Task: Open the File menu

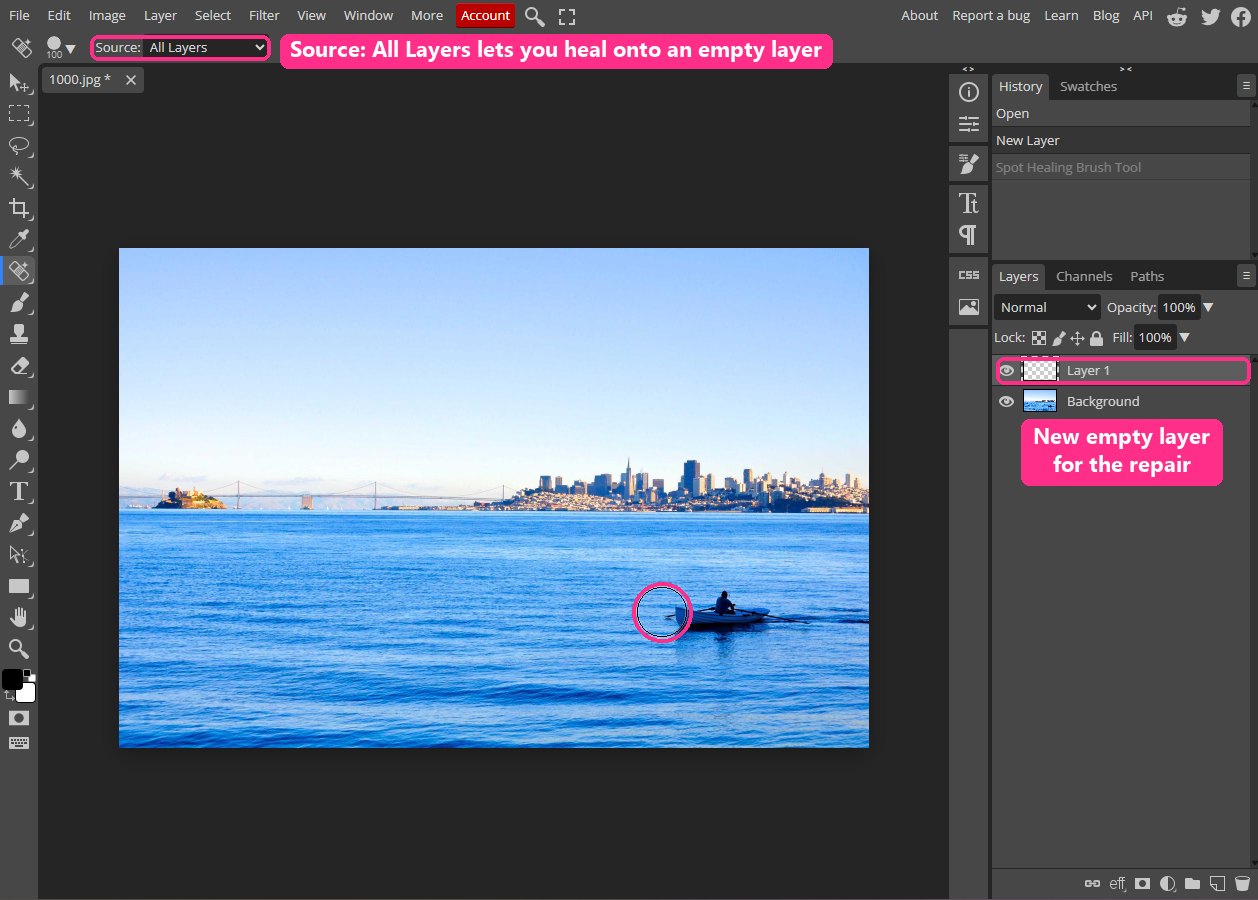Action: click(x=19, y=16)
